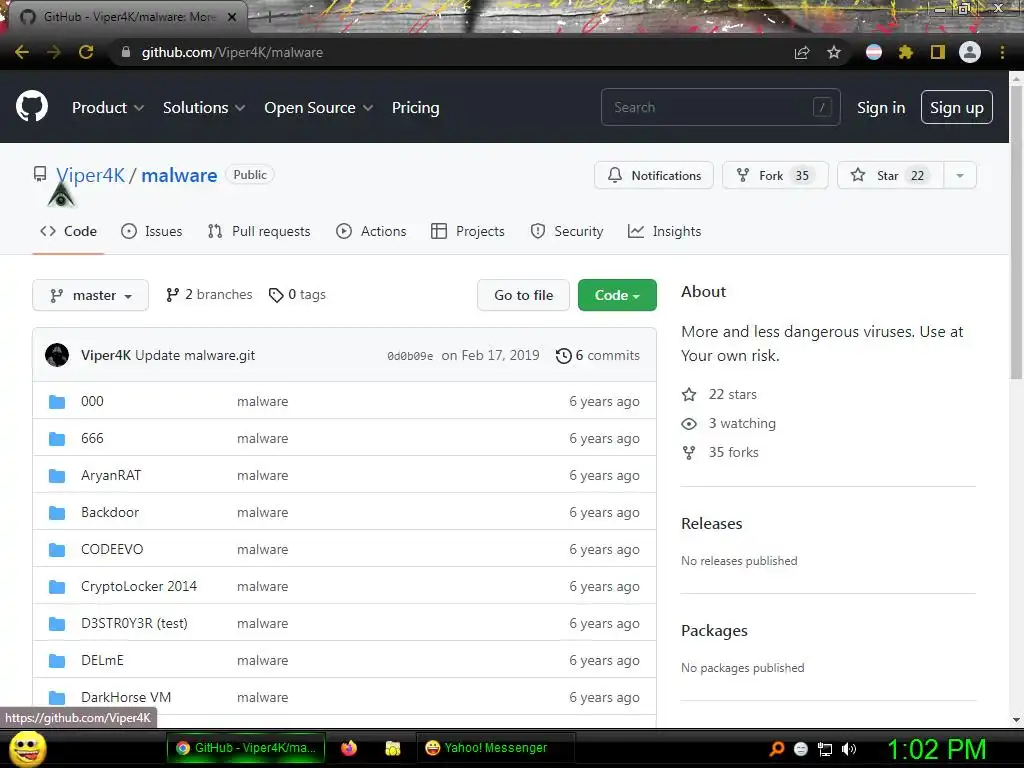Fork the repository with Fork button

tap(775, 176)
